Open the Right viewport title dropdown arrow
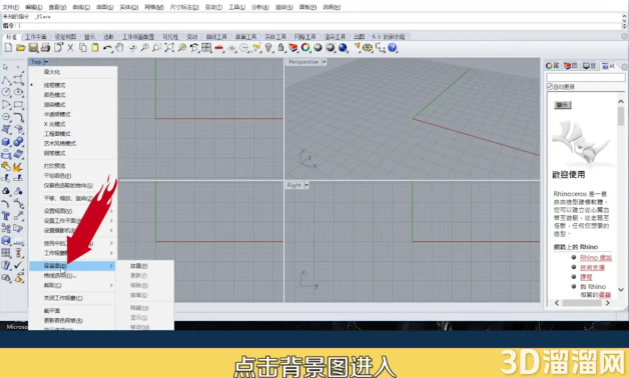This screenshot has height=378, width=629. [306, 185]
